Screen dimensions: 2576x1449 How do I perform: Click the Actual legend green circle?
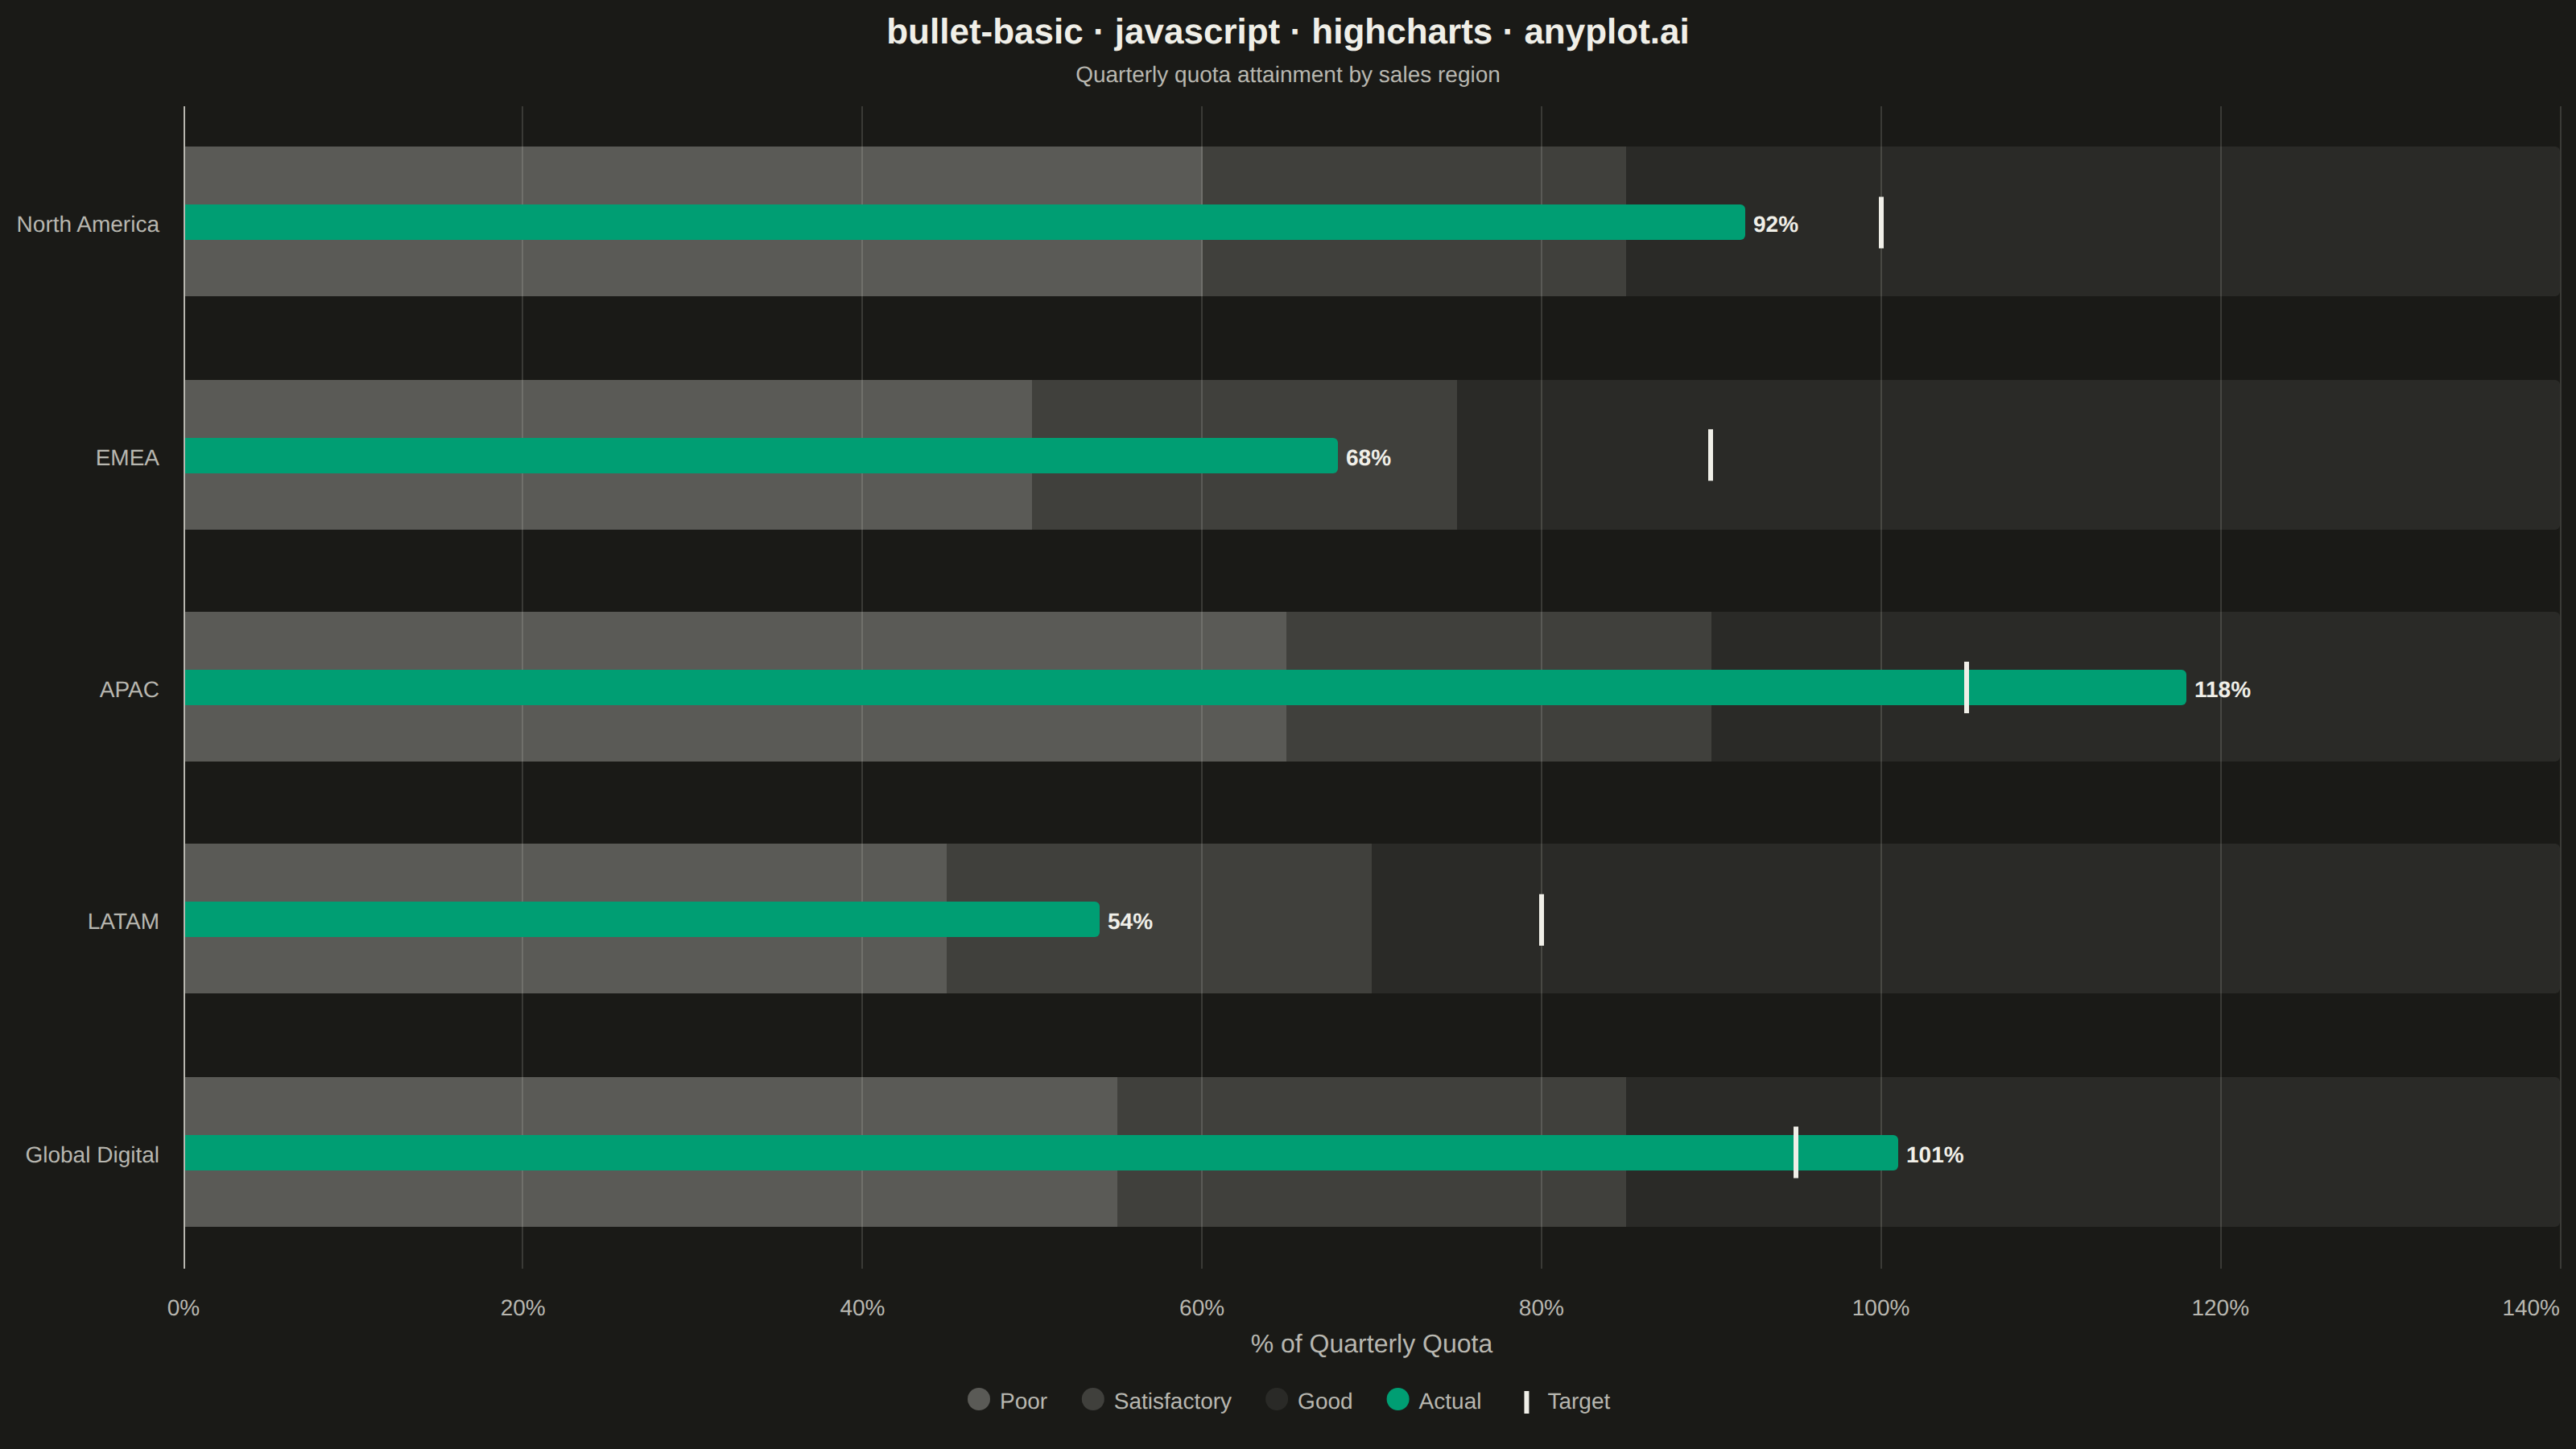pos(1398,1400)
